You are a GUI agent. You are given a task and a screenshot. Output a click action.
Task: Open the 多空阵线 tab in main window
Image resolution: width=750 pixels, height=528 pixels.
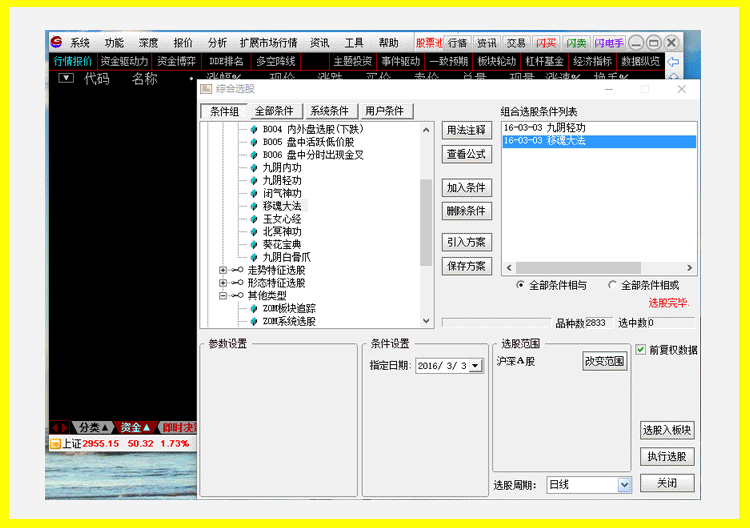pos(276,62)
